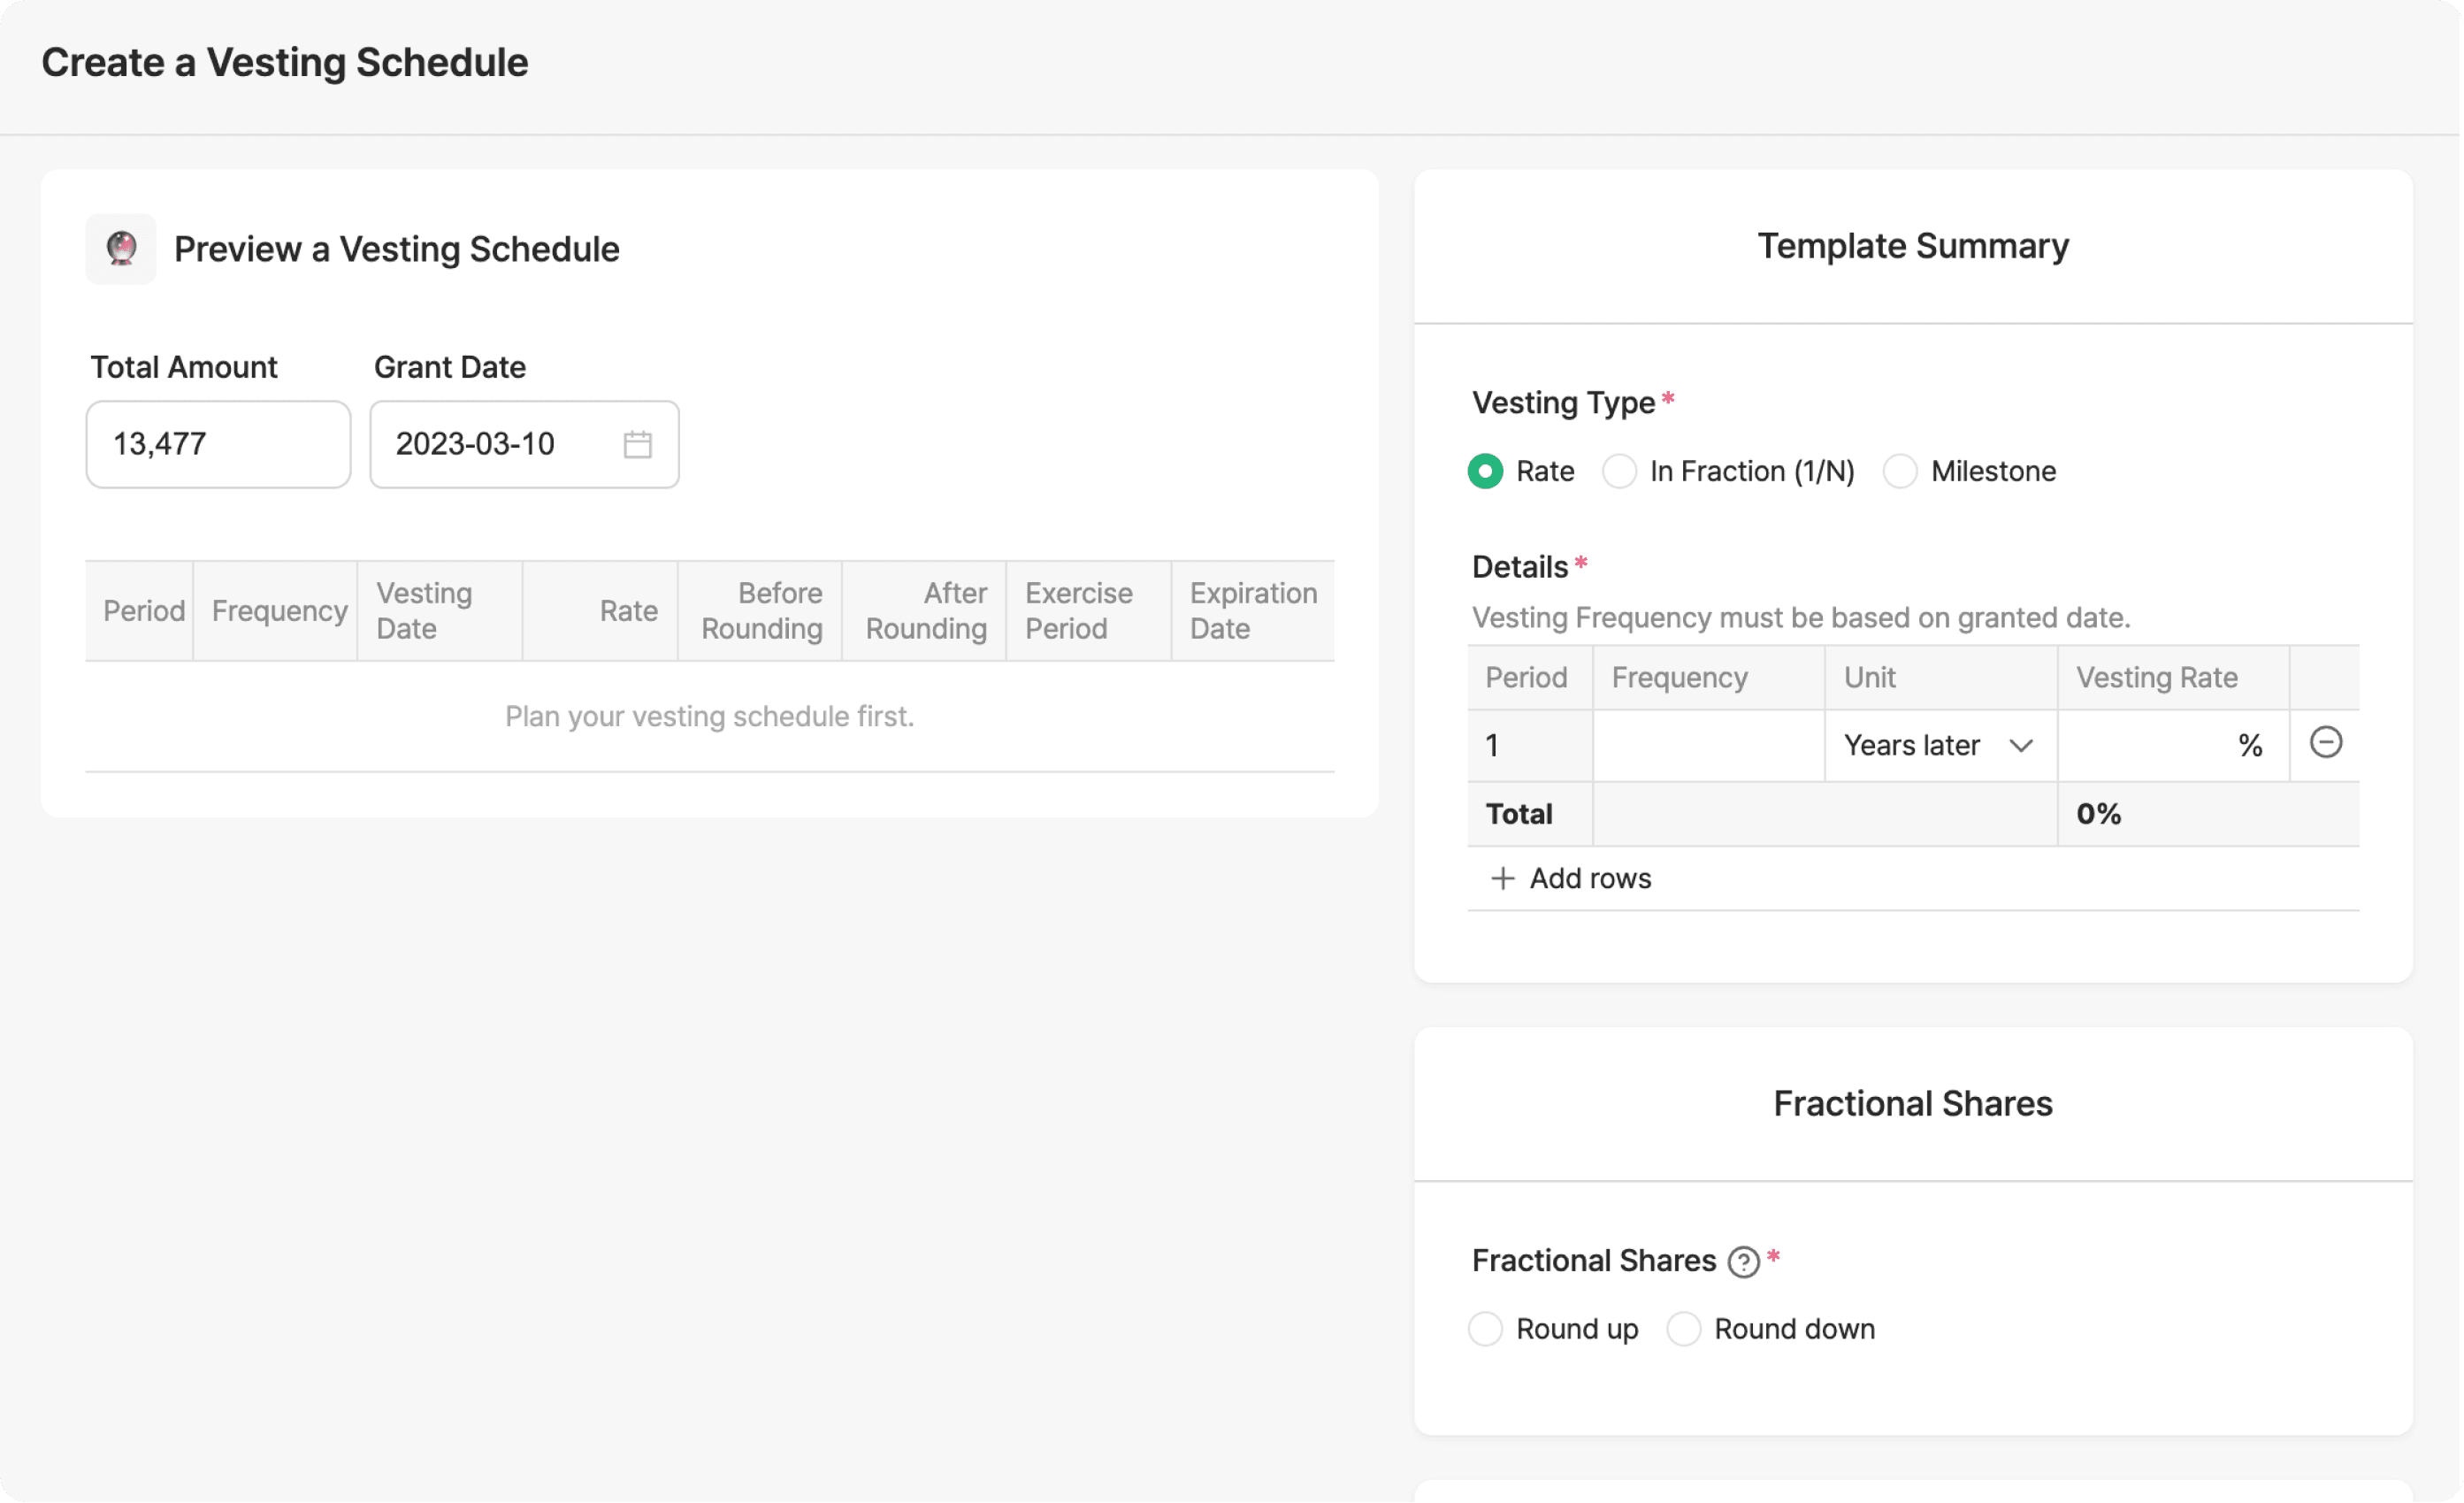The width and height of the screenshot is (2464, 1503).
Task: Click the Template Summary section title
Action: 1912,246
